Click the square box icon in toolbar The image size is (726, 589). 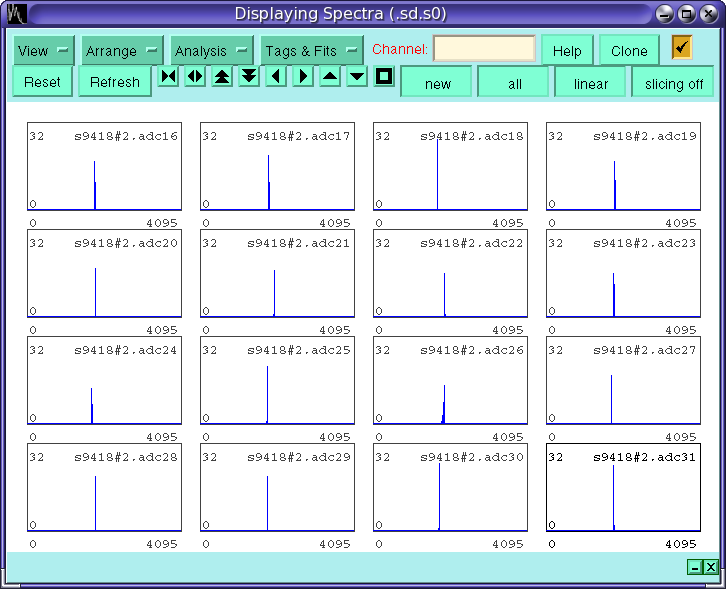coord(384,77)
